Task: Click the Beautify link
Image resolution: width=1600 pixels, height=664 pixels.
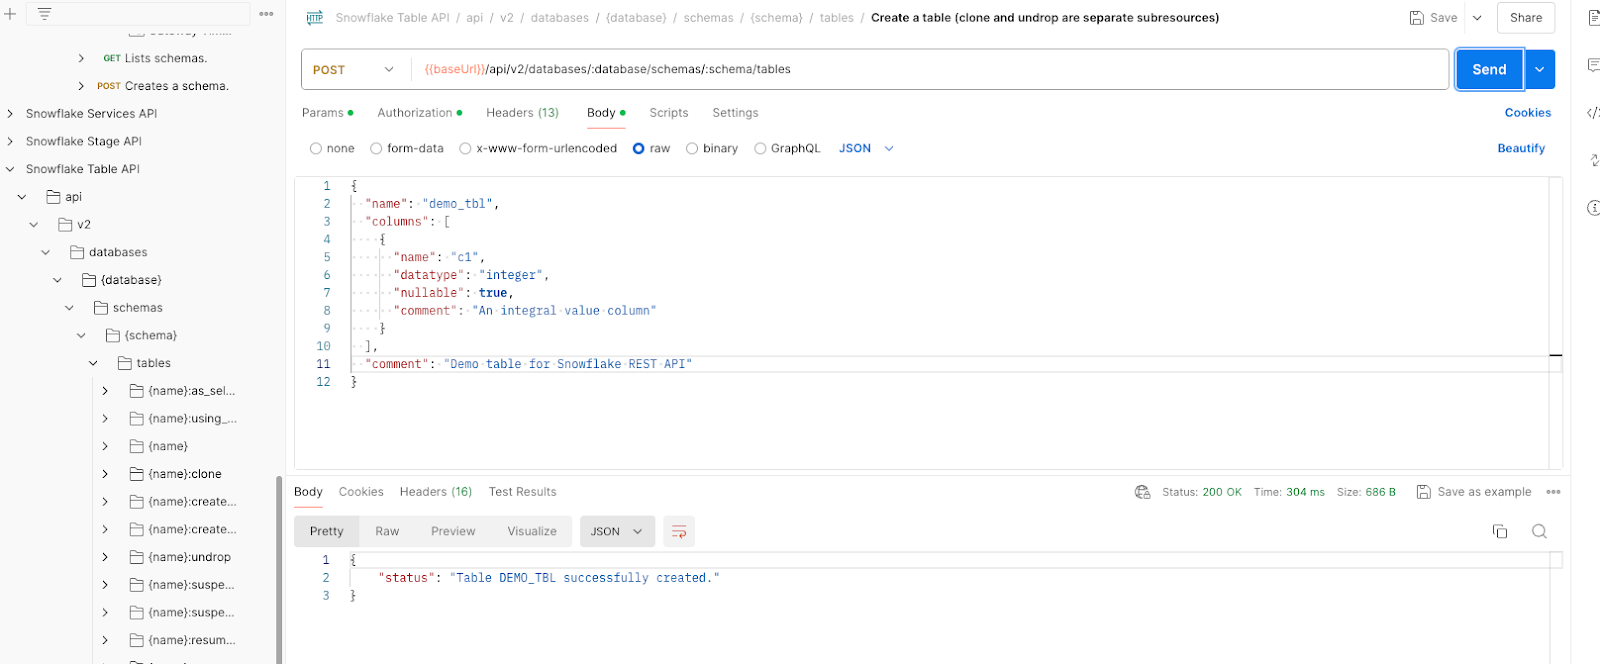Action: pyautogui.click(x=1520, y=149)
